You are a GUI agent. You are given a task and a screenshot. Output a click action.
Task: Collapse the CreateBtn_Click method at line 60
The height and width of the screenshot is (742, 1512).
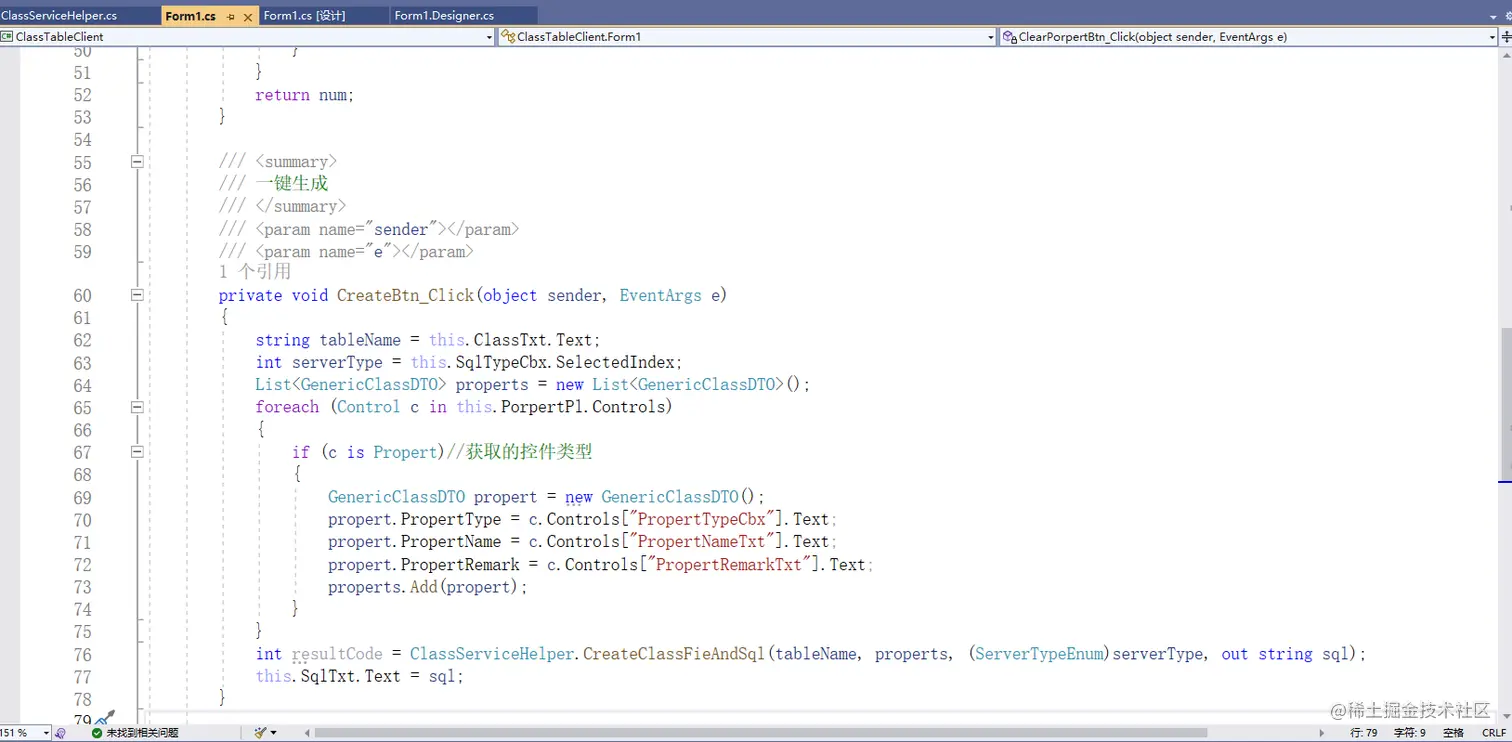[137, 295]
